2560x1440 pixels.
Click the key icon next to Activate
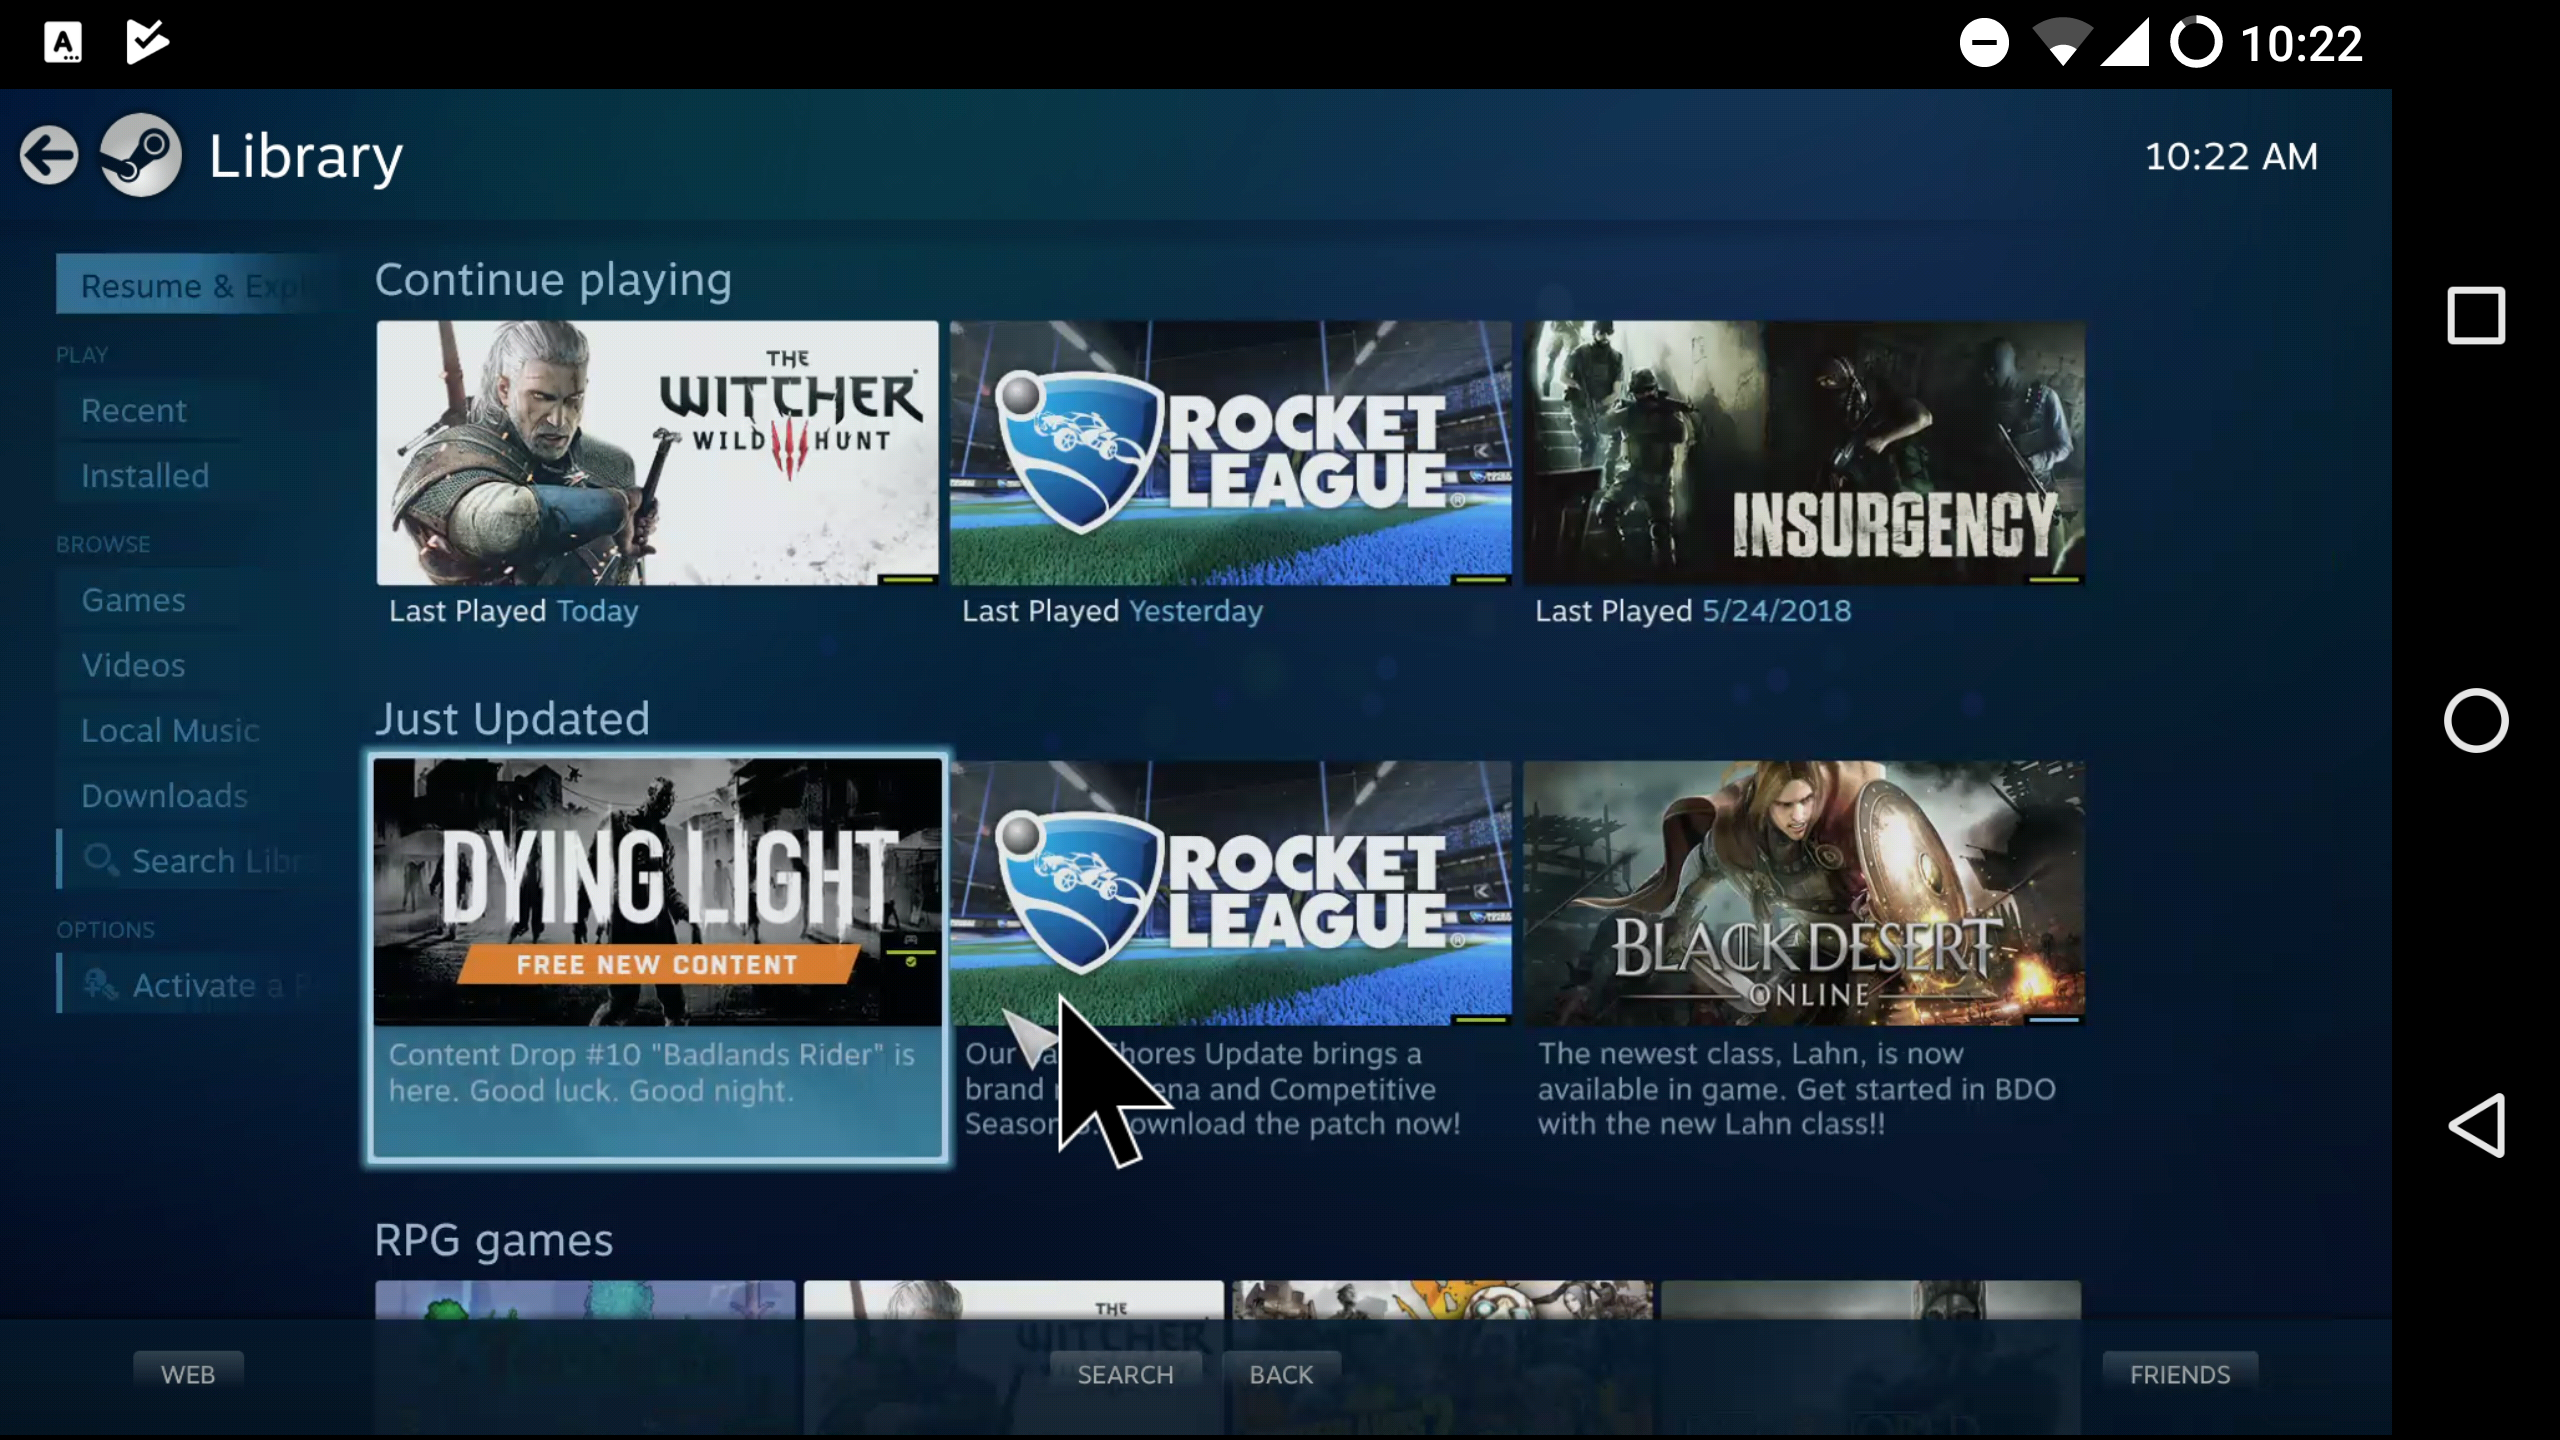coord(100,984)
